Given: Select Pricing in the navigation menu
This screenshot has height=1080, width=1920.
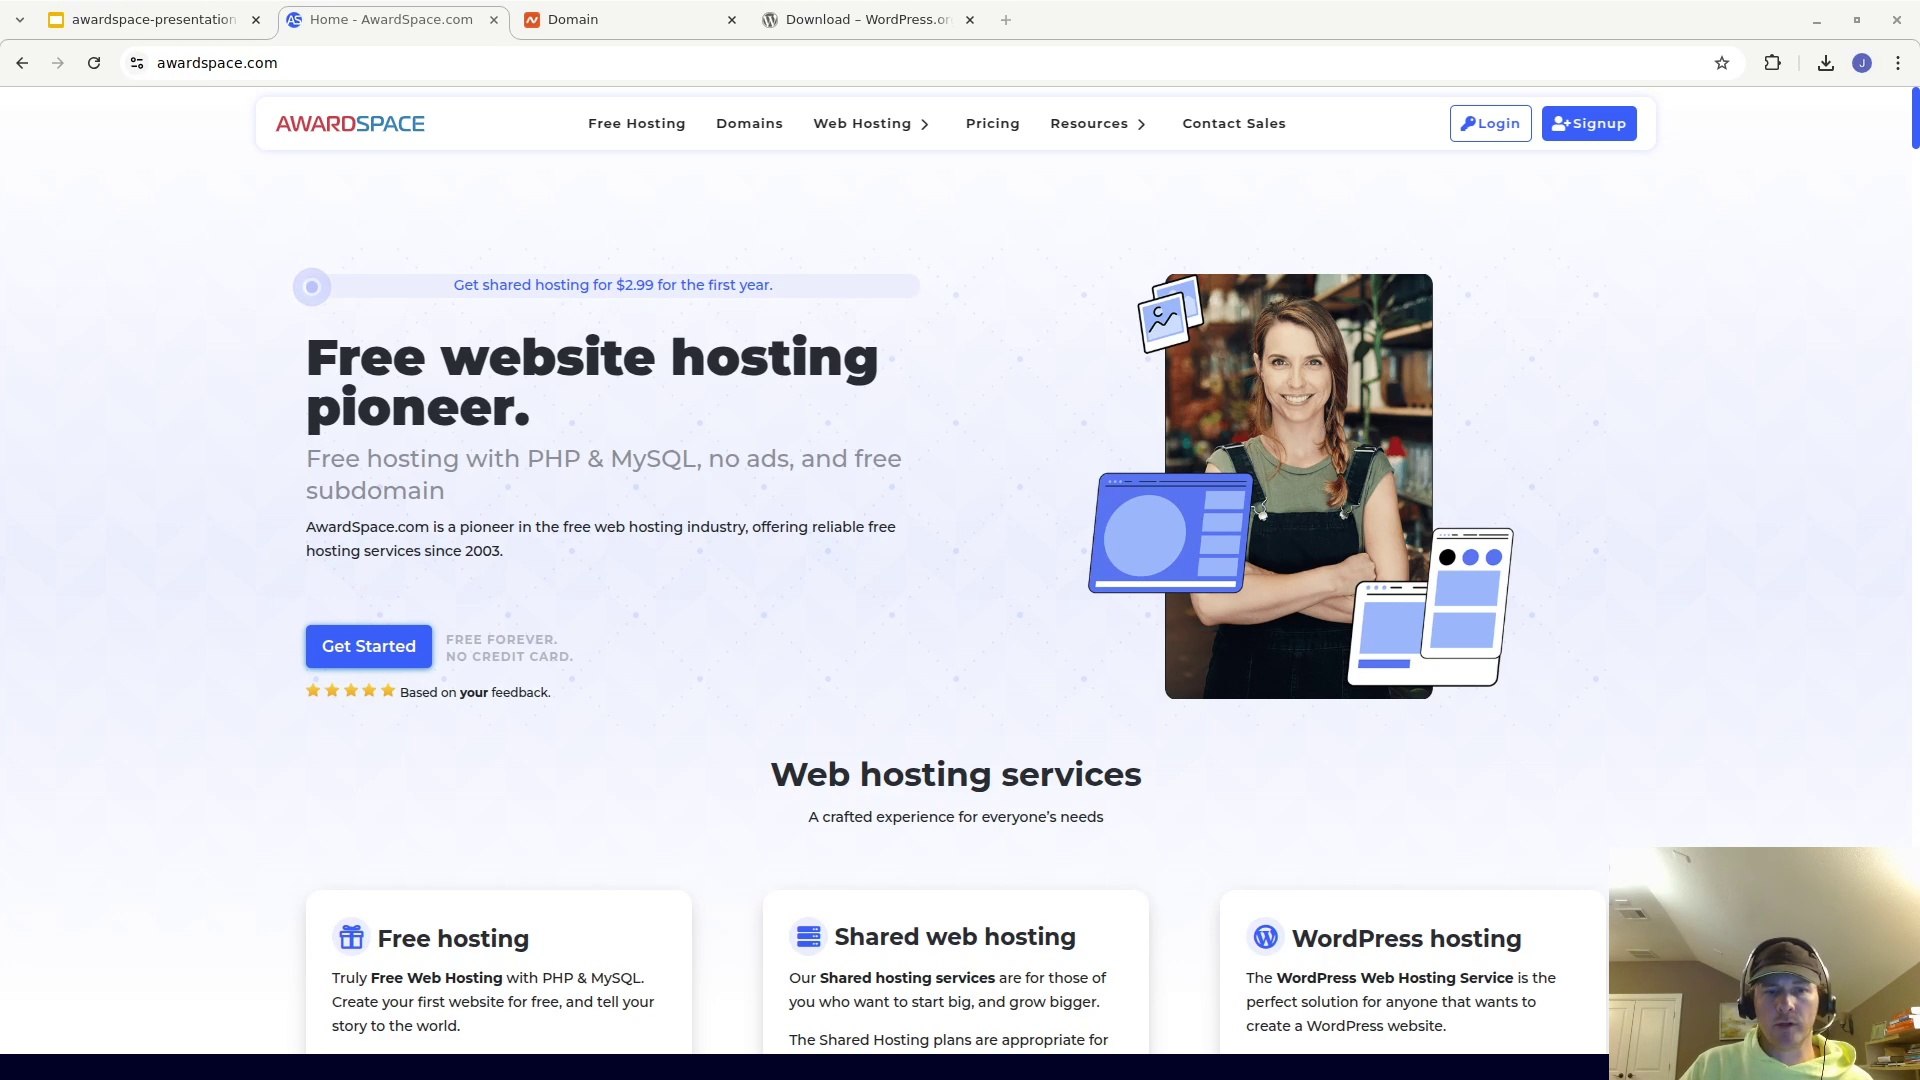Looking at the screenshot, I should pos(992,123).
